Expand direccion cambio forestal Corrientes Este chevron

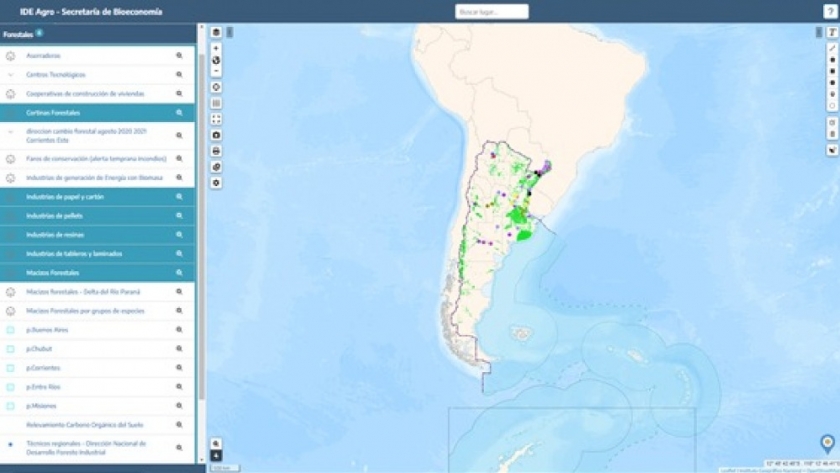[x=10, y=132]
